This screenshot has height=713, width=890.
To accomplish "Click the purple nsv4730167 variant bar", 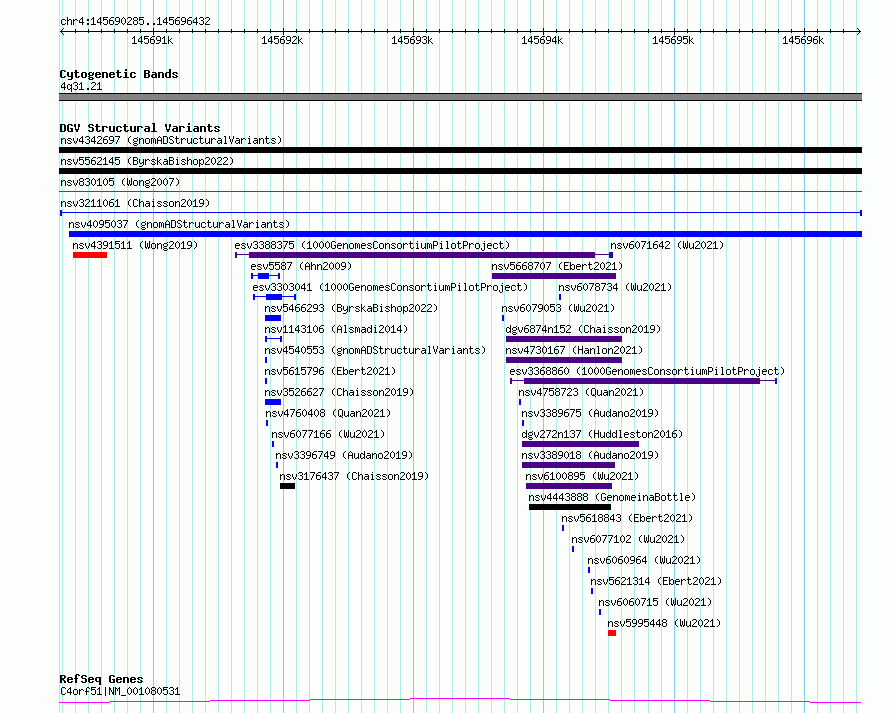I will coord(564,360).
